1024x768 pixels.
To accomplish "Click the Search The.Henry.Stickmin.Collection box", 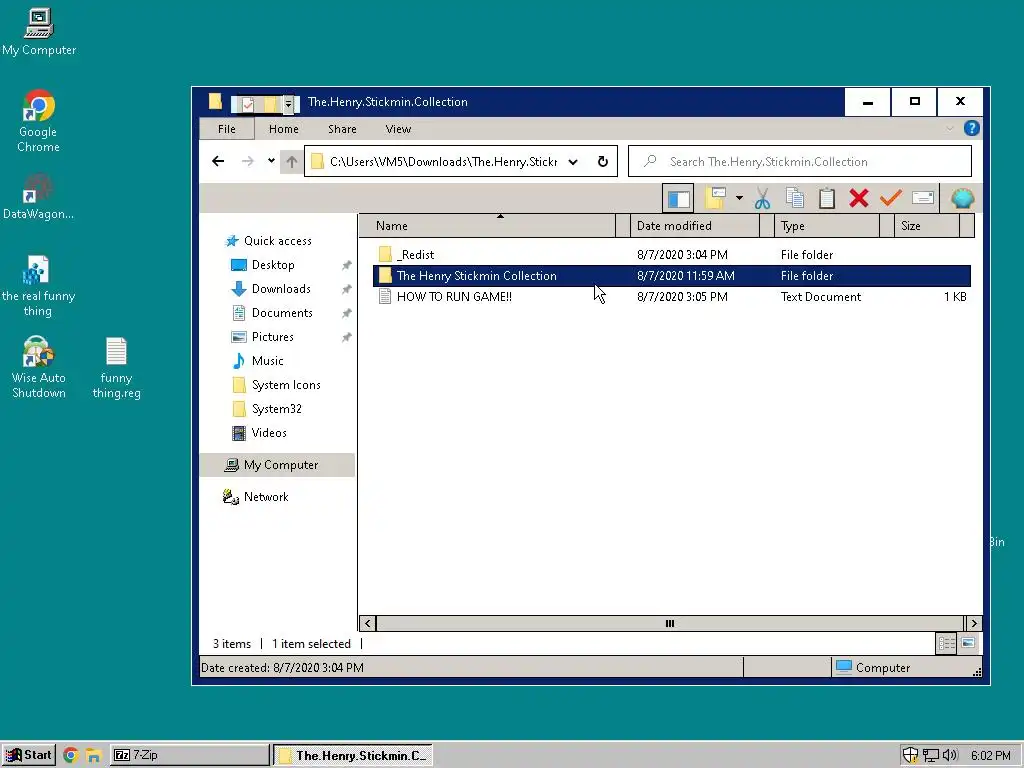I will point(800,161).
